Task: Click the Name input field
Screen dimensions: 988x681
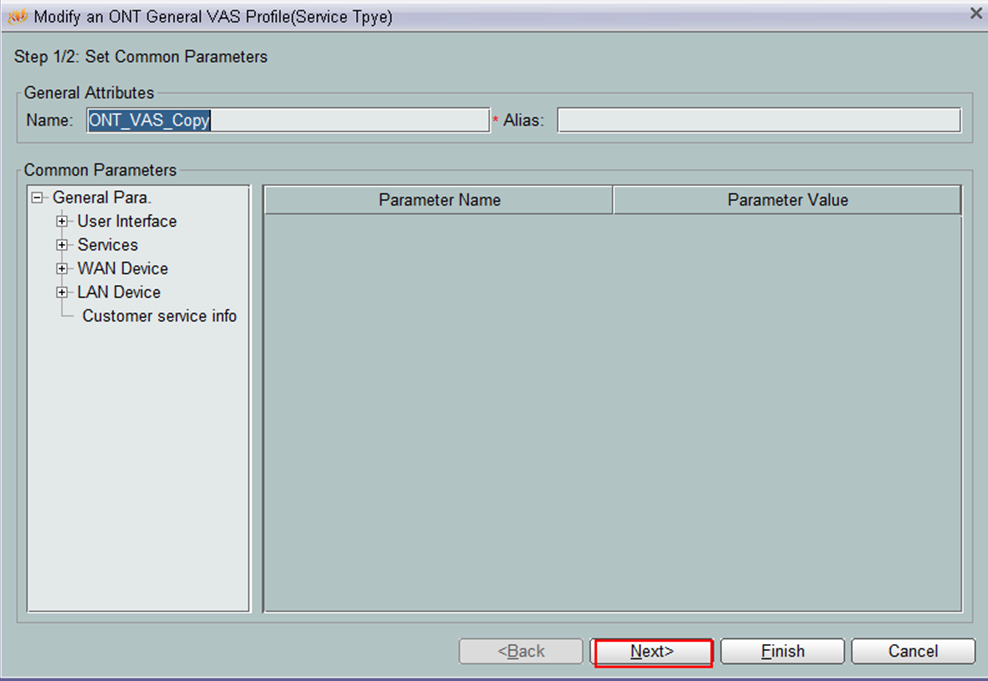Action: pos(288,120)
